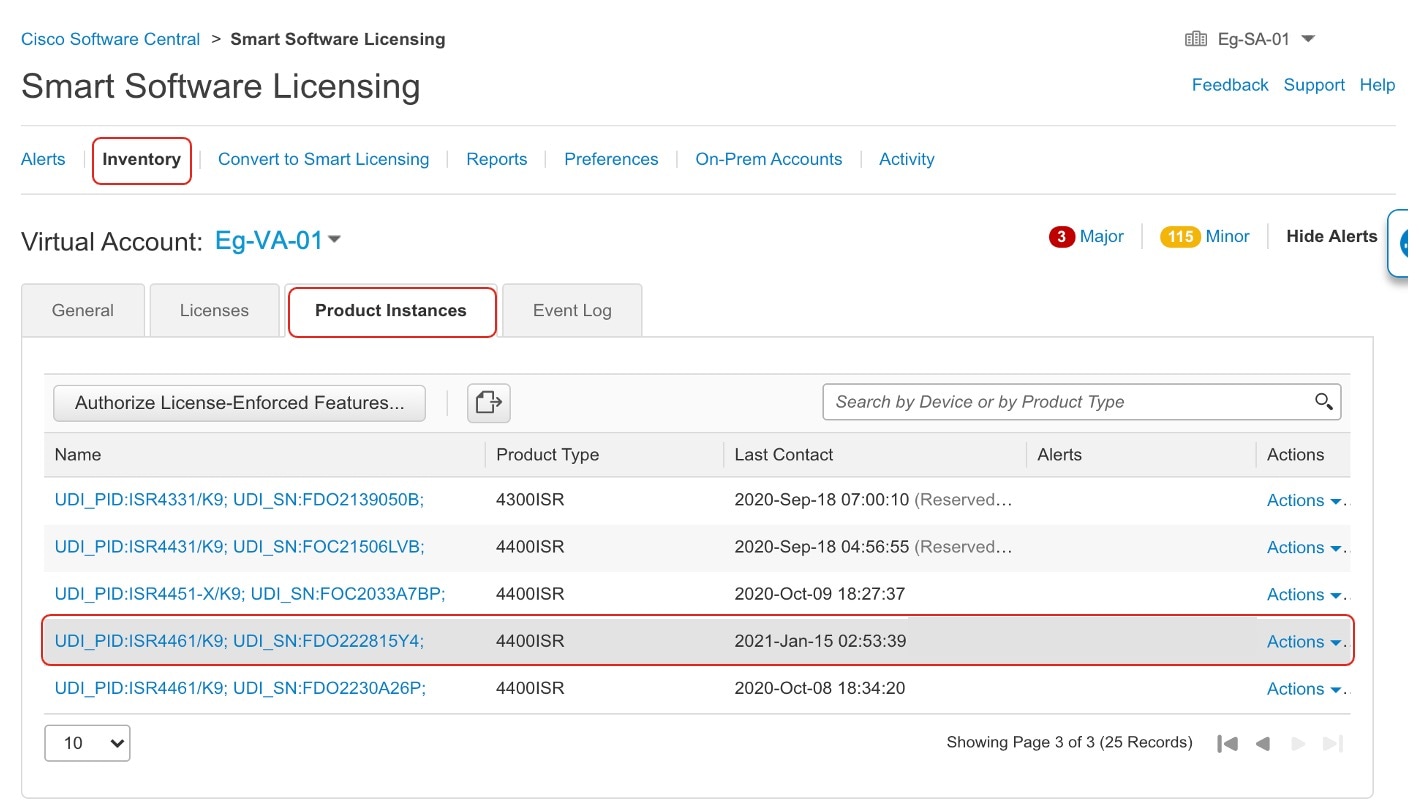Select the Inventory menu
Screen dimensions: 1419x805
click(141, 160)
